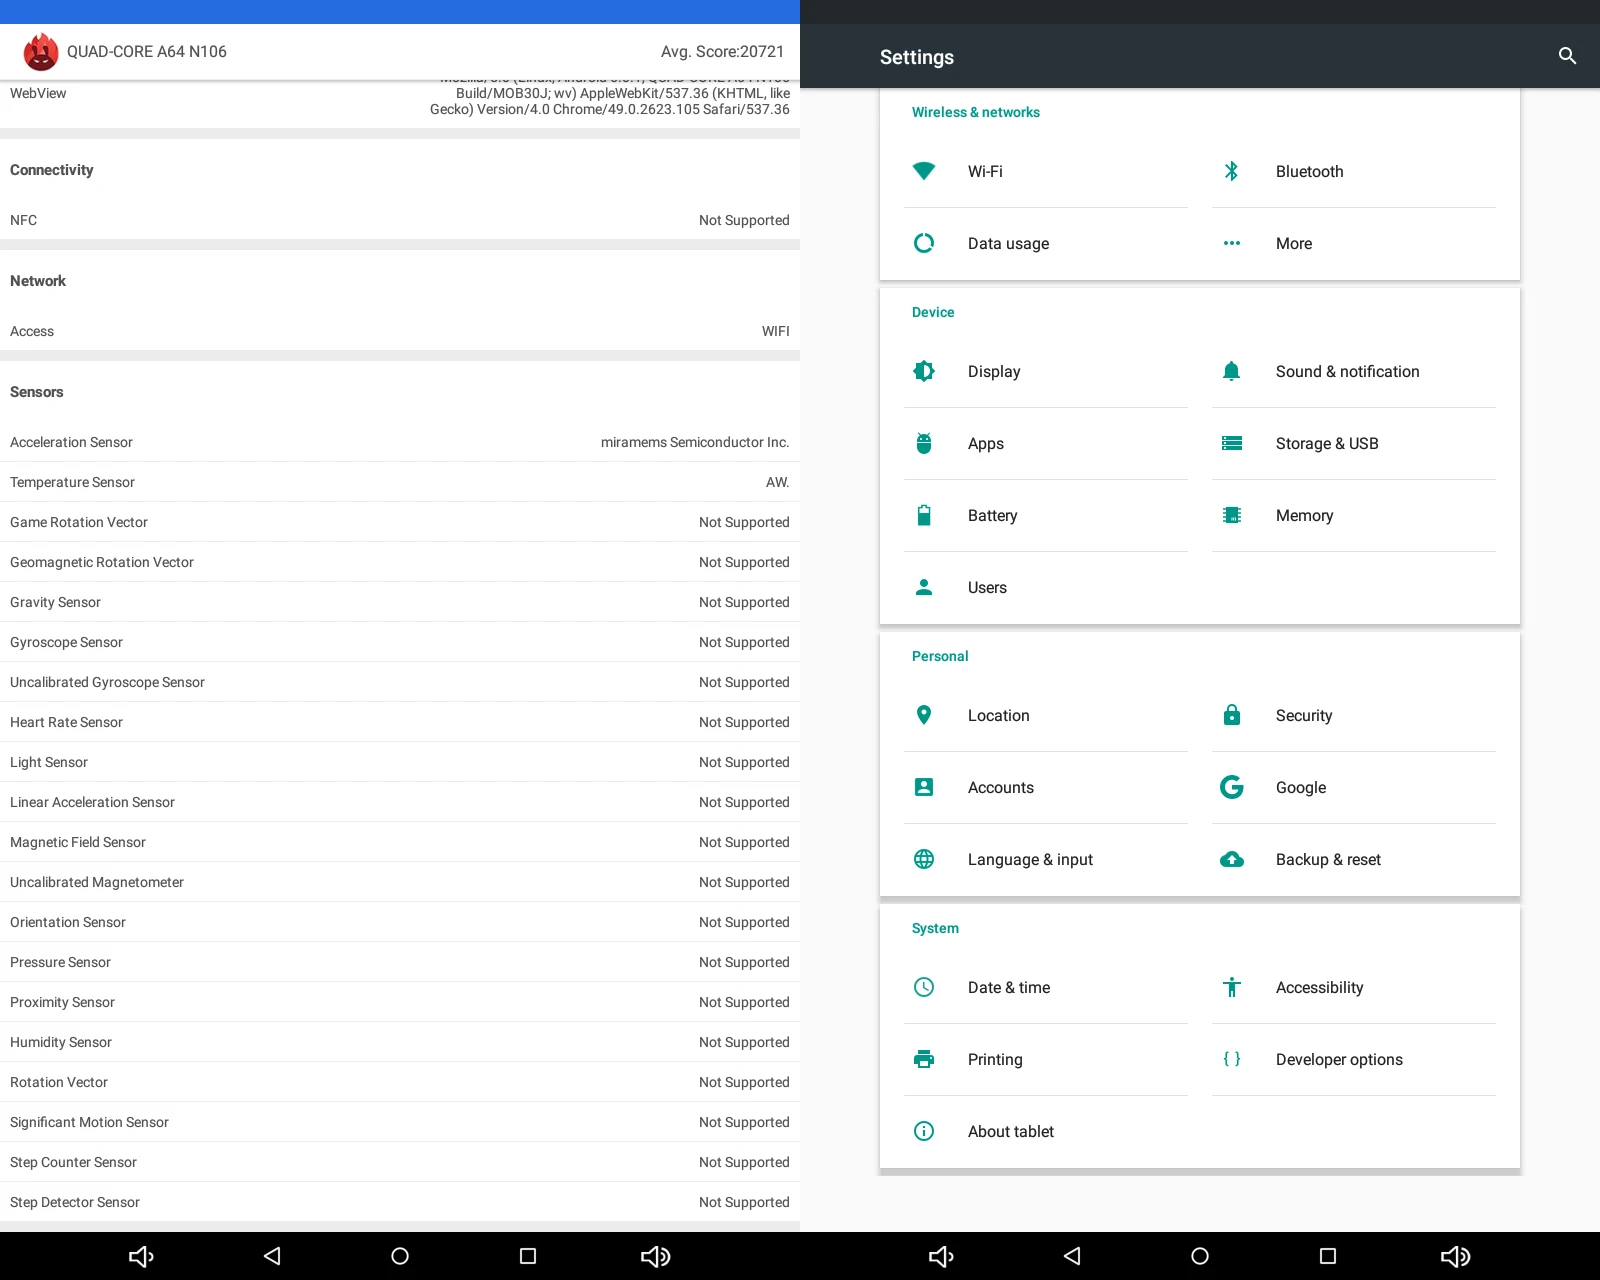The image size is (1600, 1280).
Task: Tap right nav bar volume up
Action: [1456, 1256]
